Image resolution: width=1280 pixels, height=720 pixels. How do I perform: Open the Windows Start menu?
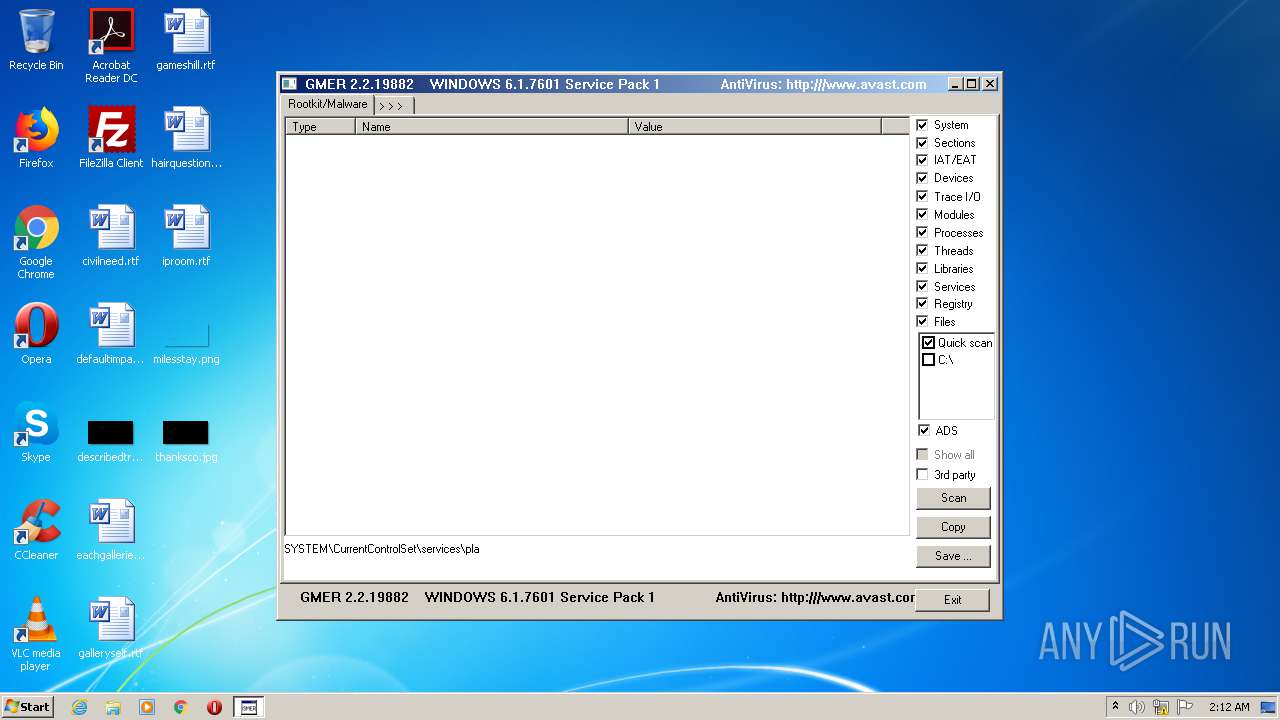tap(28, 707)
